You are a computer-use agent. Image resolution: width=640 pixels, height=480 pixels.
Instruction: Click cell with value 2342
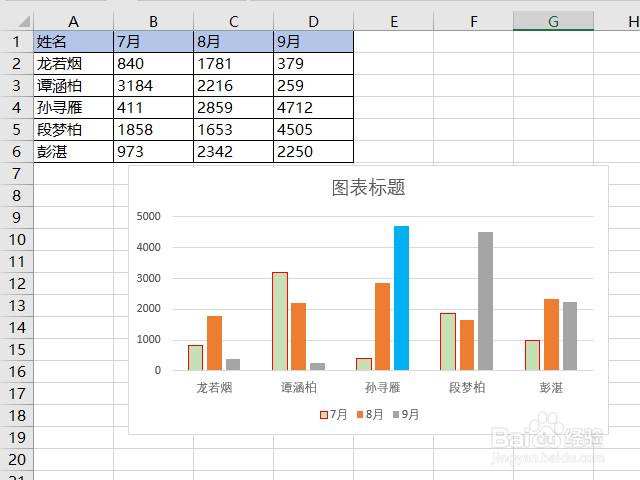[233, 152]
